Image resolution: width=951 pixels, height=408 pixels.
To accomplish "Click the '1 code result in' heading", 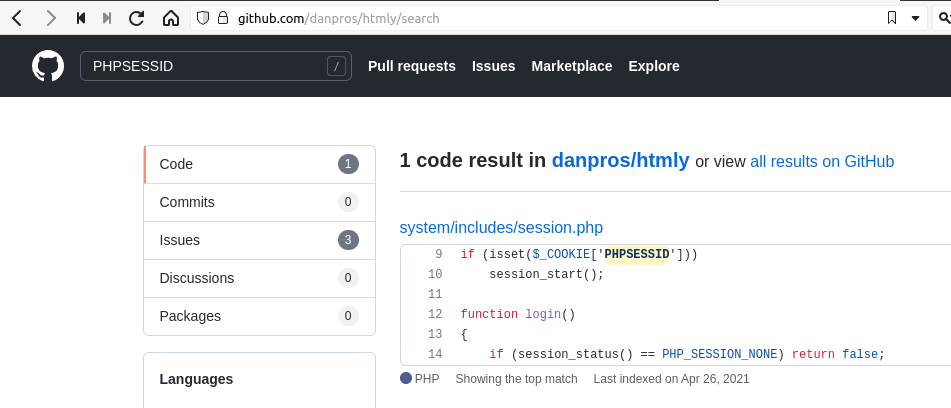I will tap(473, 161).
